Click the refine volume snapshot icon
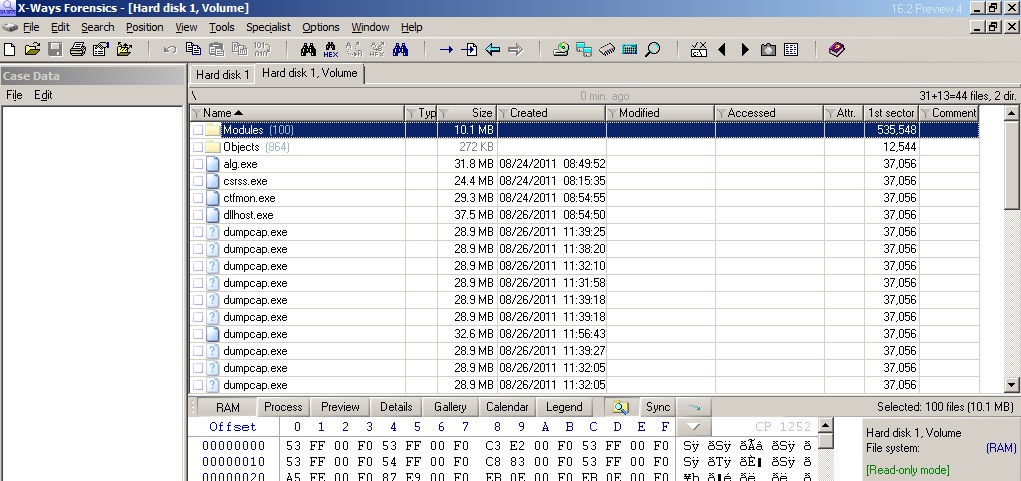 (699, 49)
